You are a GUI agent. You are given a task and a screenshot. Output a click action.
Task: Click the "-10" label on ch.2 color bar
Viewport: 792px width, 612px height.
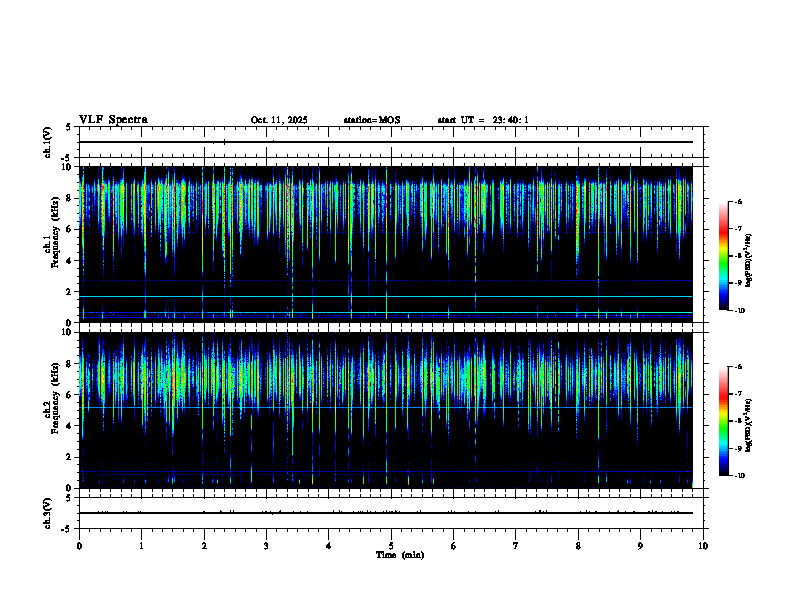coord(739,475)
